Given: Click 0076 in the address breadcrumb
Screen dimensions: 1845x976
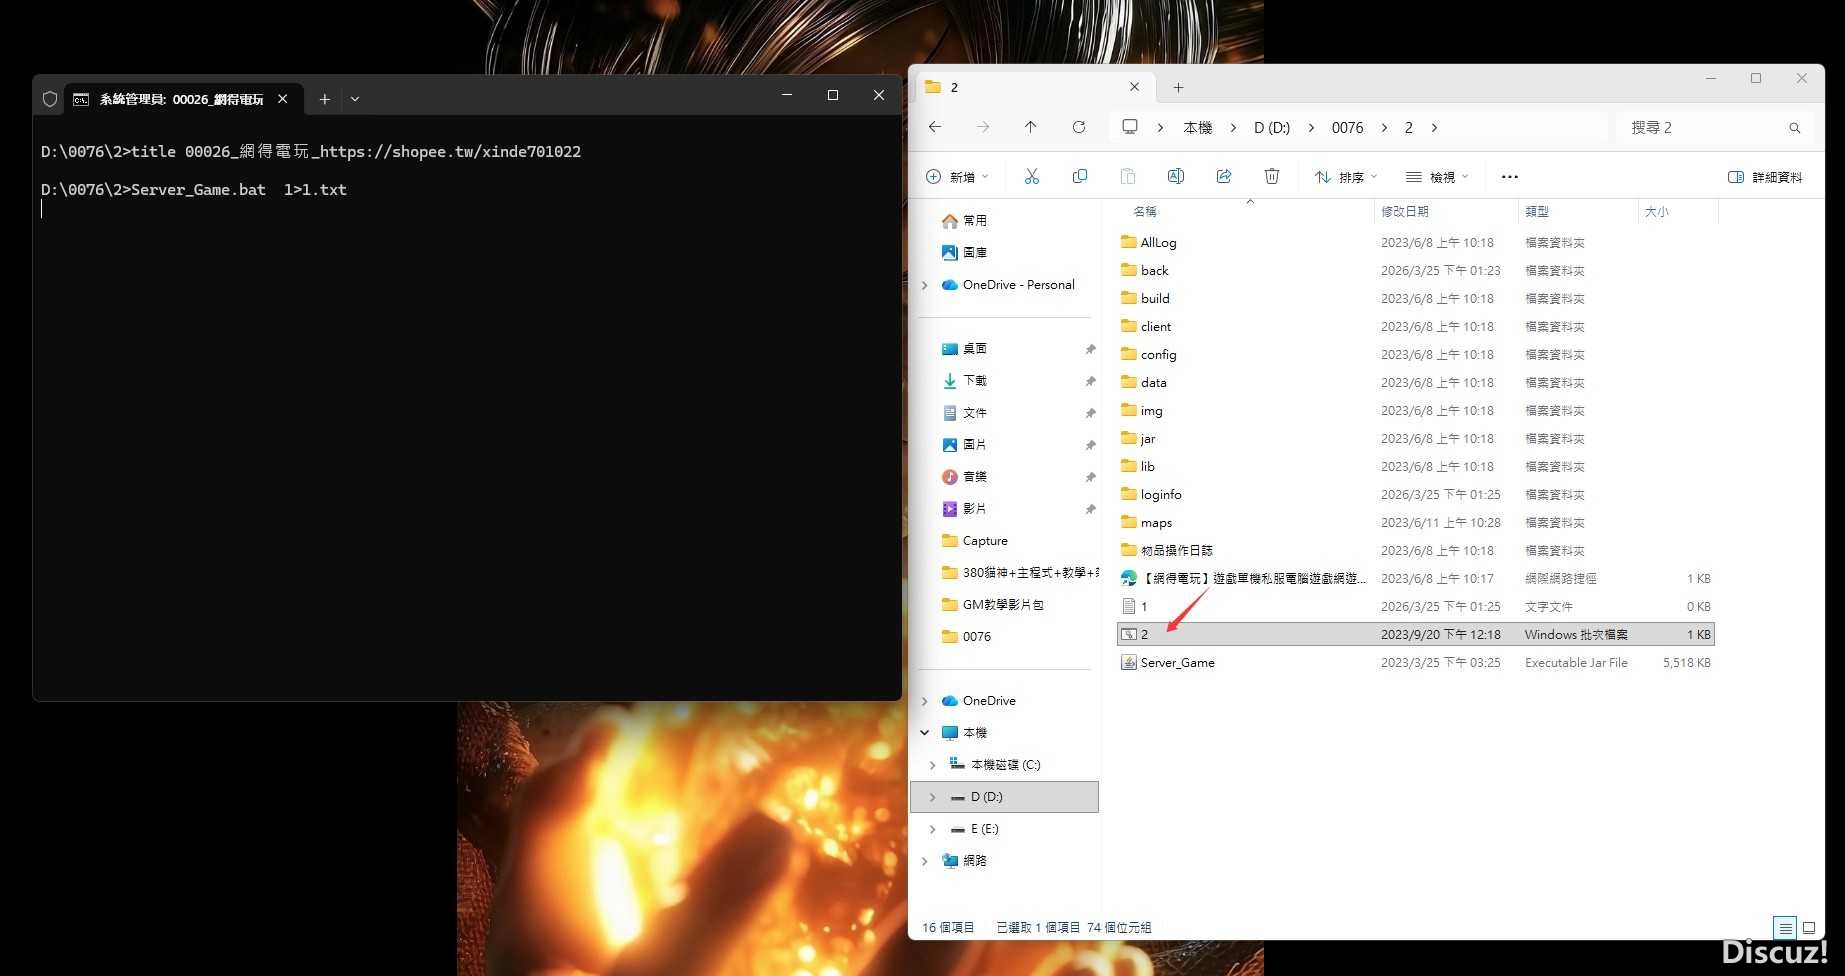Looking at the screenshot, I should pyautogui.click(x=1347, y=128).
